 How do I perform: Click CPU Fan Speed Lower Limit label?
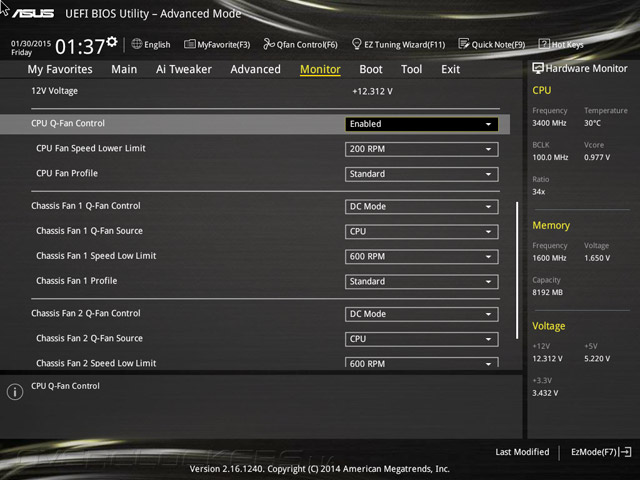[x=91, y=148]
